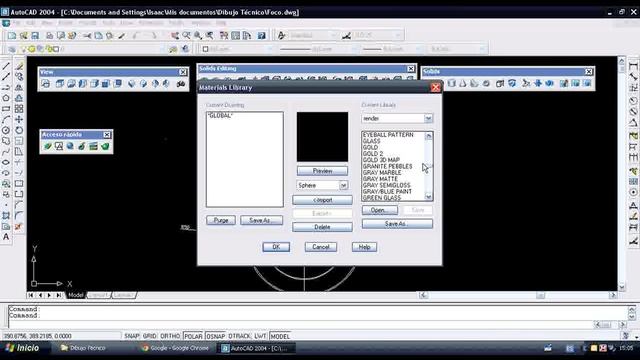This screenshot has height=360, width=640.
Task: Select the Explode modify tool
Action: tap(19, 226)
